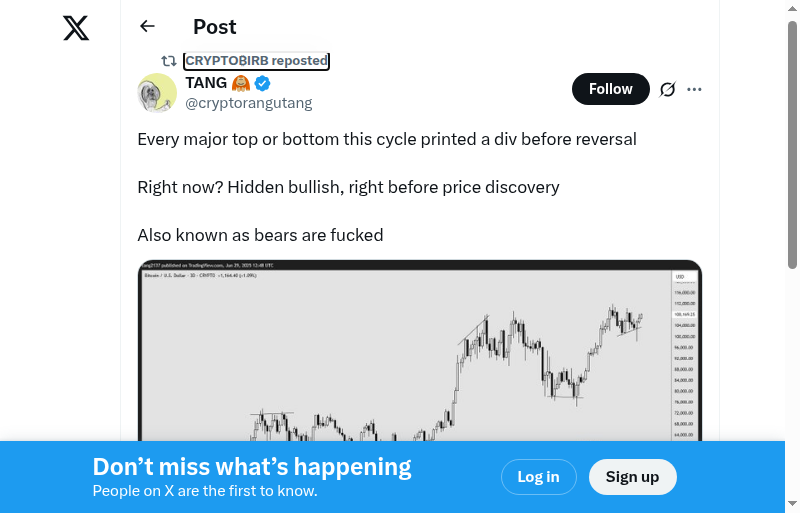Open the @cryptorangutang handle link
800x513 pixels.
[x=249, y=103]
